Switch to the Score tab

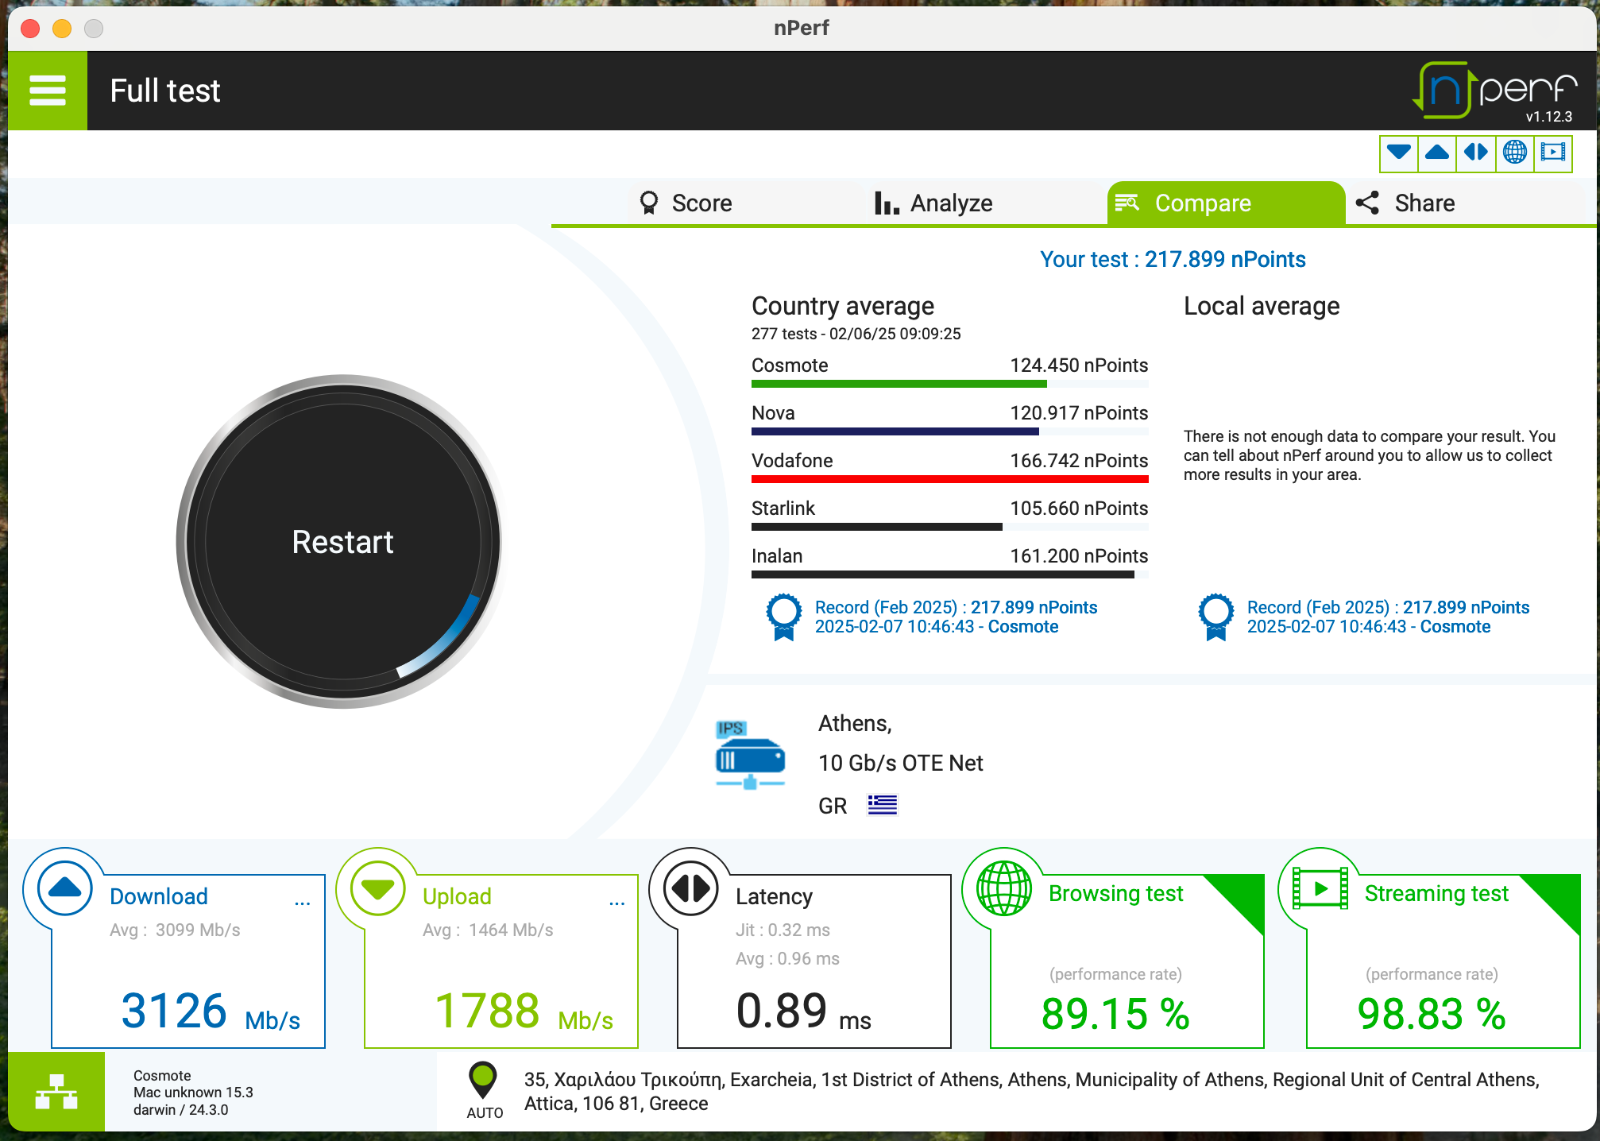[686, 203]
